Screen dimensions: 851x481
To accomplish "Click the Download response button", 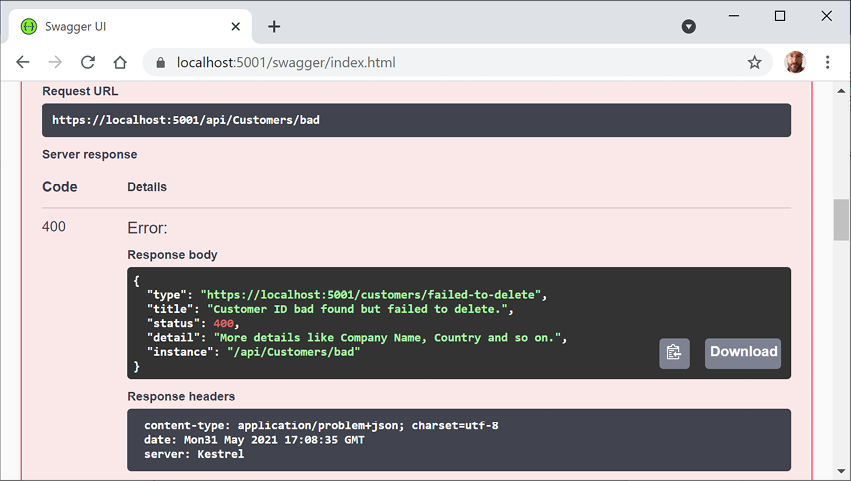I will coord(743,352).
